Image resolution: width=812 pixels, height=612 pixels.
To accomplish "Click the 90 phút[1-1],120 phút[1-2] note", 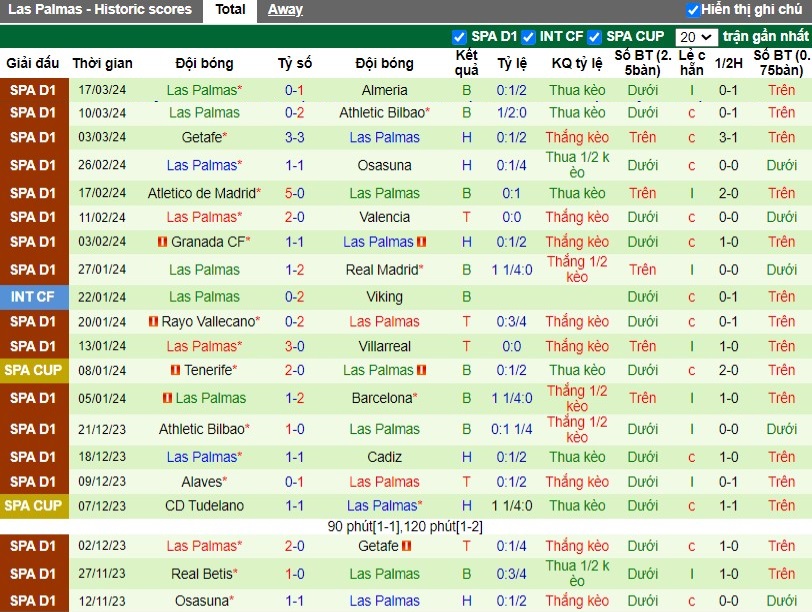I will (x=405, y=527).
